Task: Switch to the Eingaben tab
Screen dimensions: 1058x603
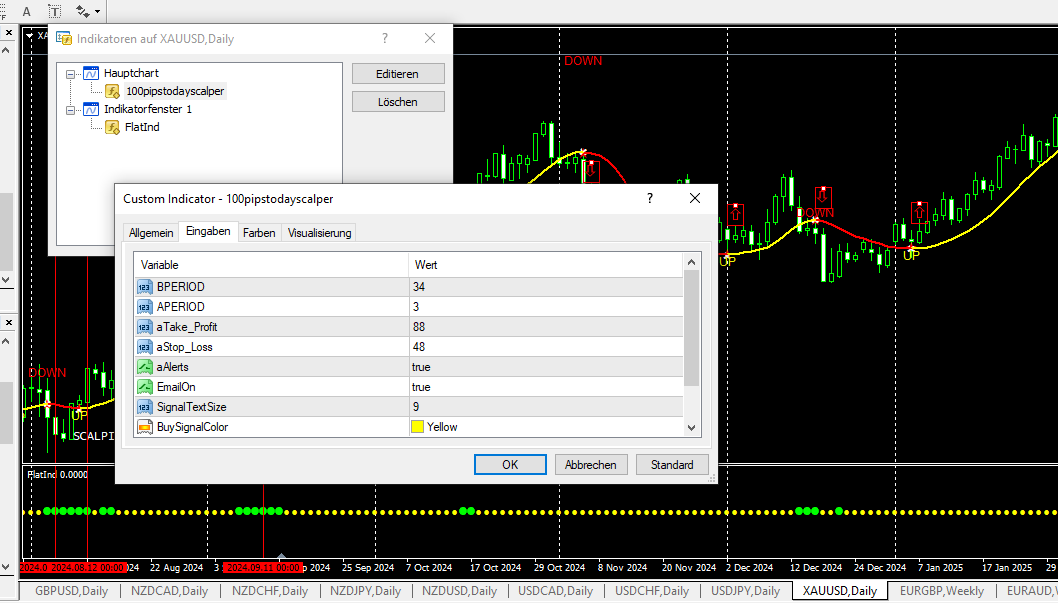Action: [x=208, y=231]
